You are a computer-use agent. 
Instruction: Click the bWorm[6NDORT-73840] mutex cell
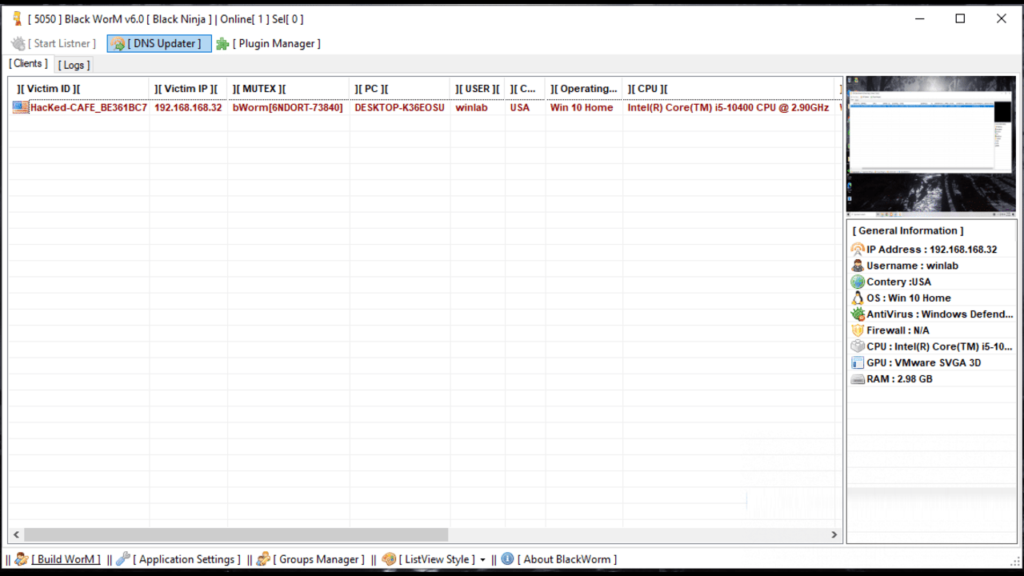click(287, 108)
